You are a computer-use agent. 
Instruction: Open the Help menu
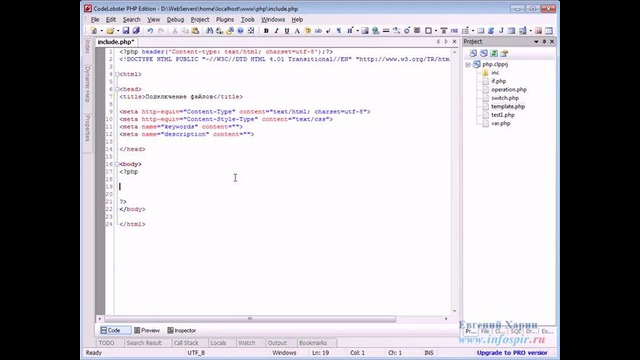pos(297,20)
